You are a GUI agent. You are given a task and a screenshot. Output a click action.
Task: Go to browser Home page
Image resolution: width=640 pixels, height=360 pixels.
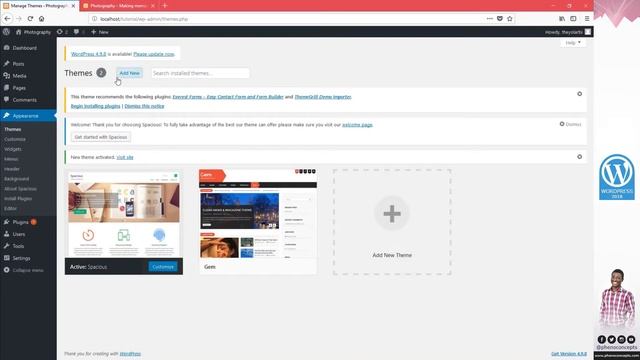pos(42,19)
